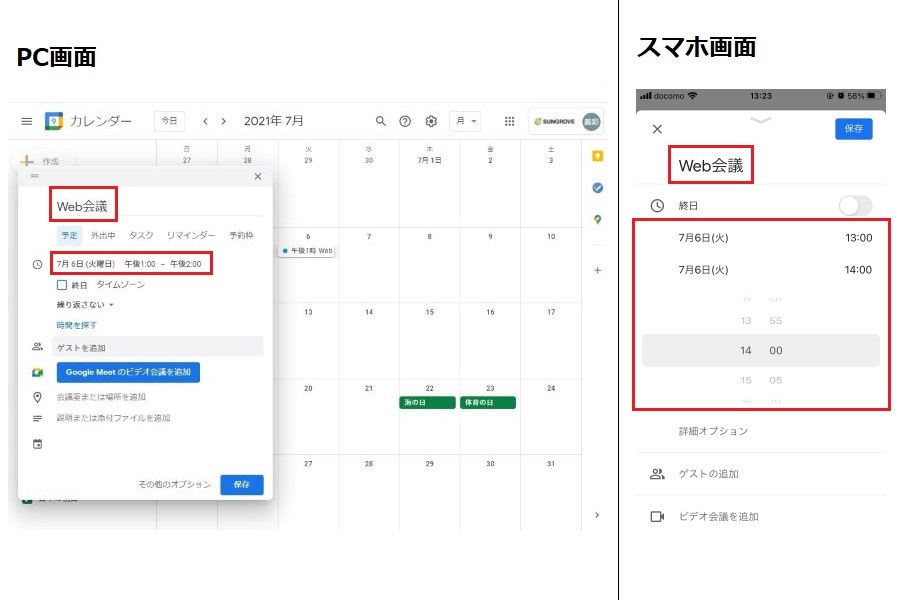The image size is (900, 600).
Task: Click the 時間を探す link
Action: point(77,325)
